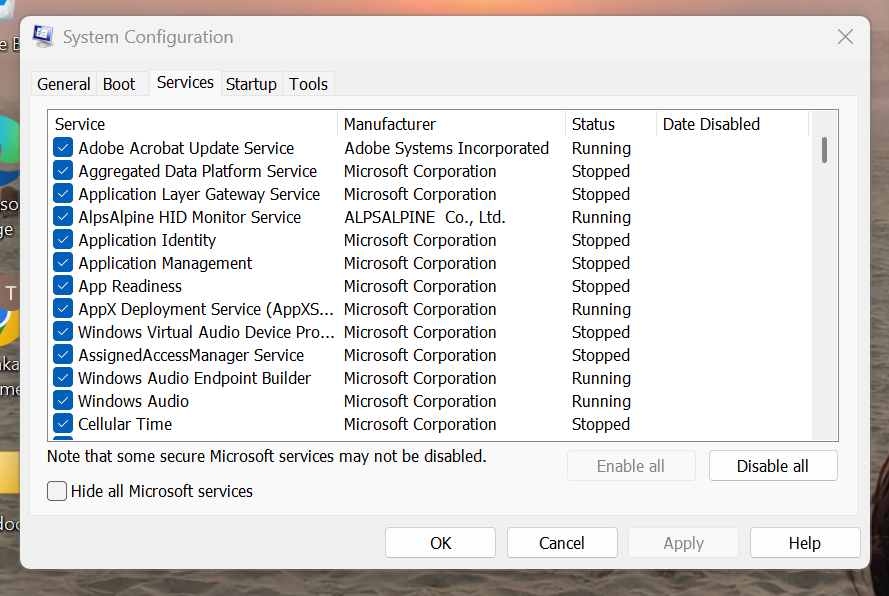Screen dimensions: 889x596
Task: Select 'Cellular Time' service name
Action: coord(125,424)
